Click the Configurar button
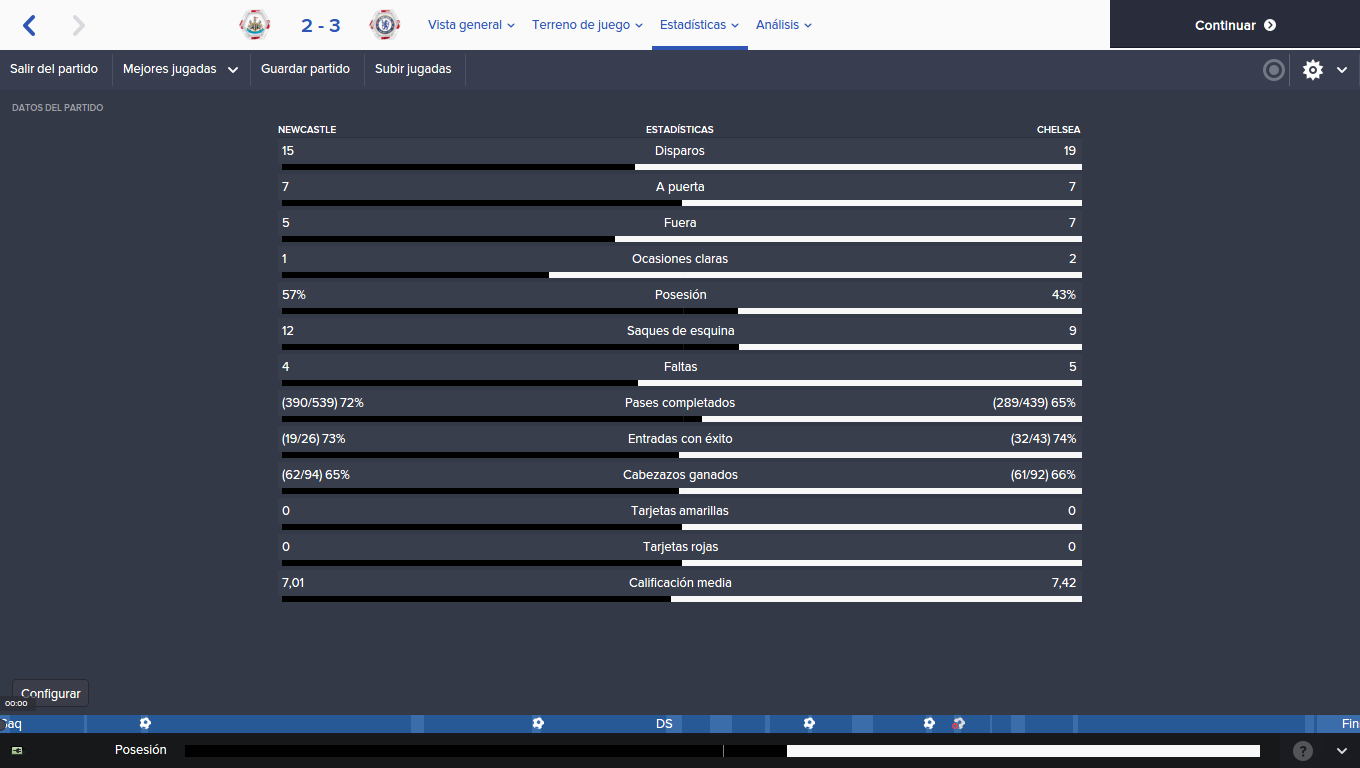This screenshot has height=768, width=1360. point(50,693)
